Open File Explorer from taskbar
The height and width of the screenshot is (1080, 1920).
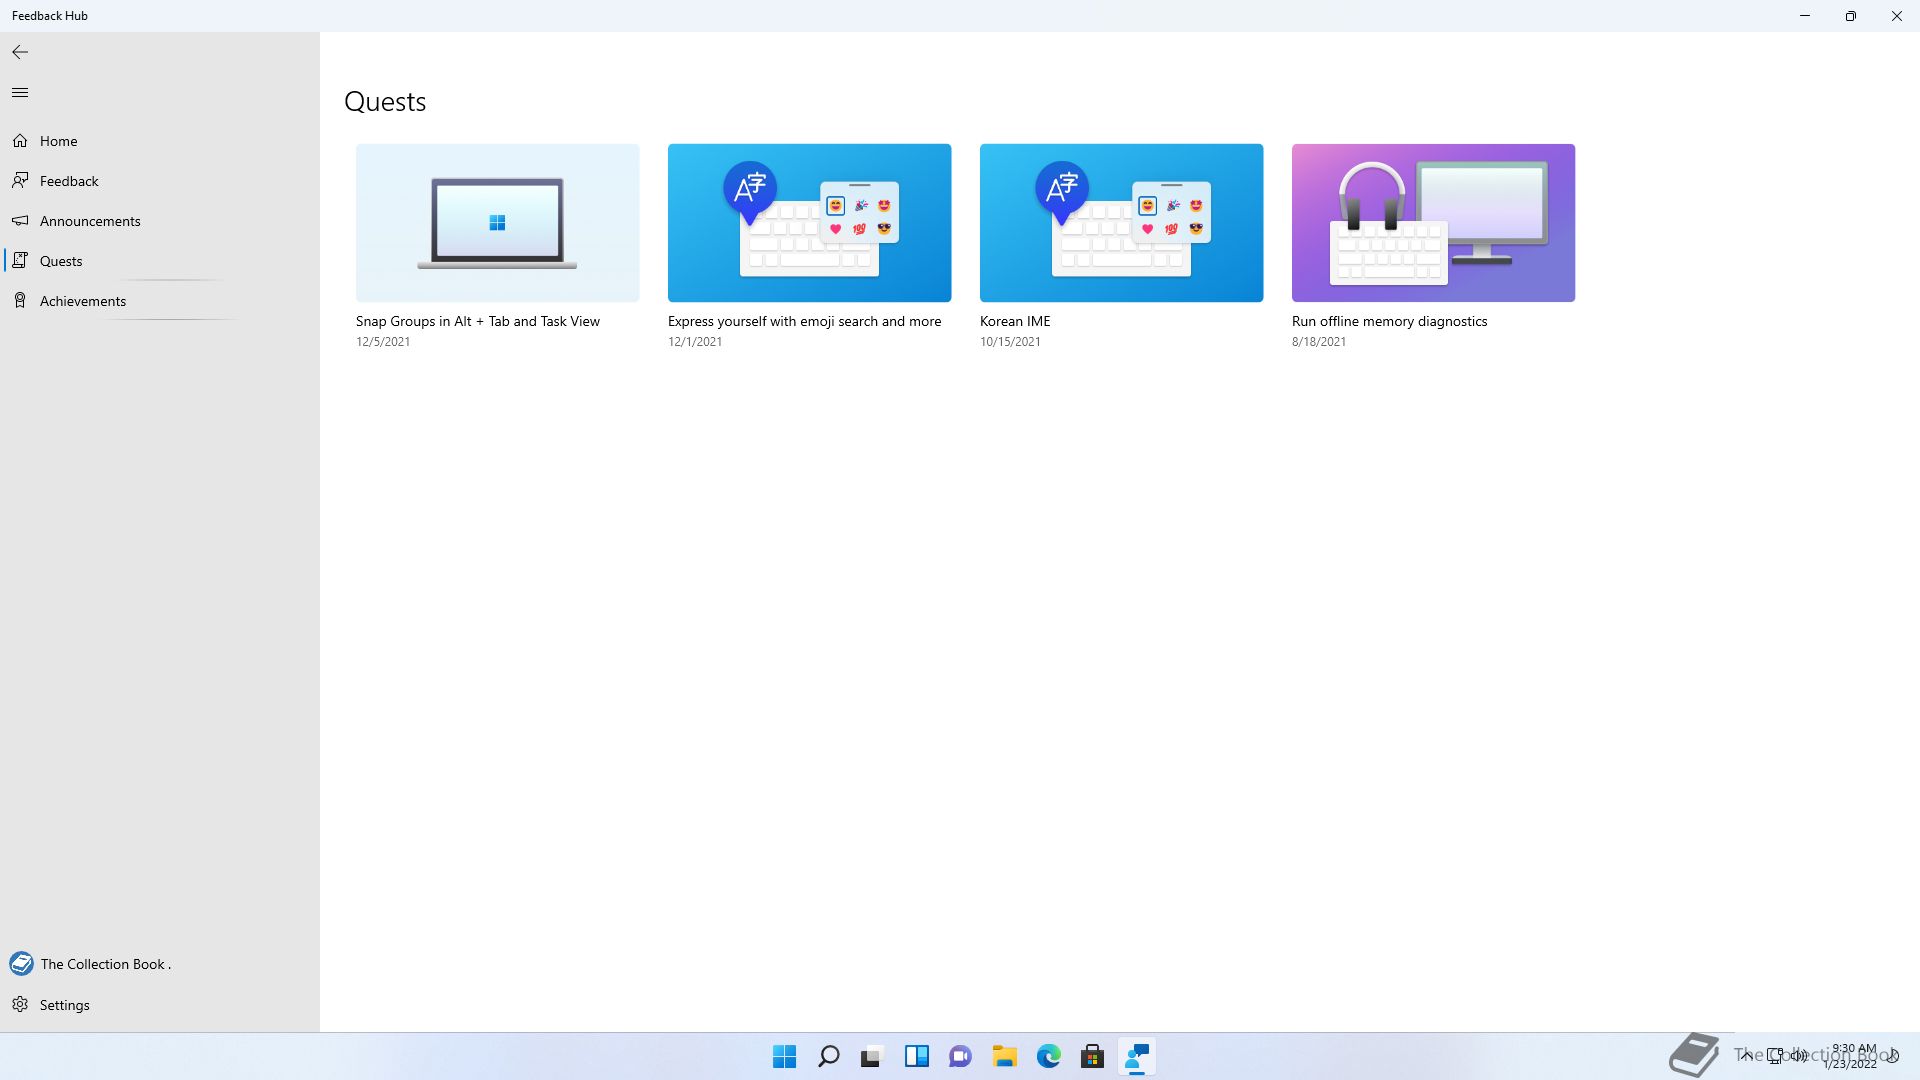point(1005,1056)
